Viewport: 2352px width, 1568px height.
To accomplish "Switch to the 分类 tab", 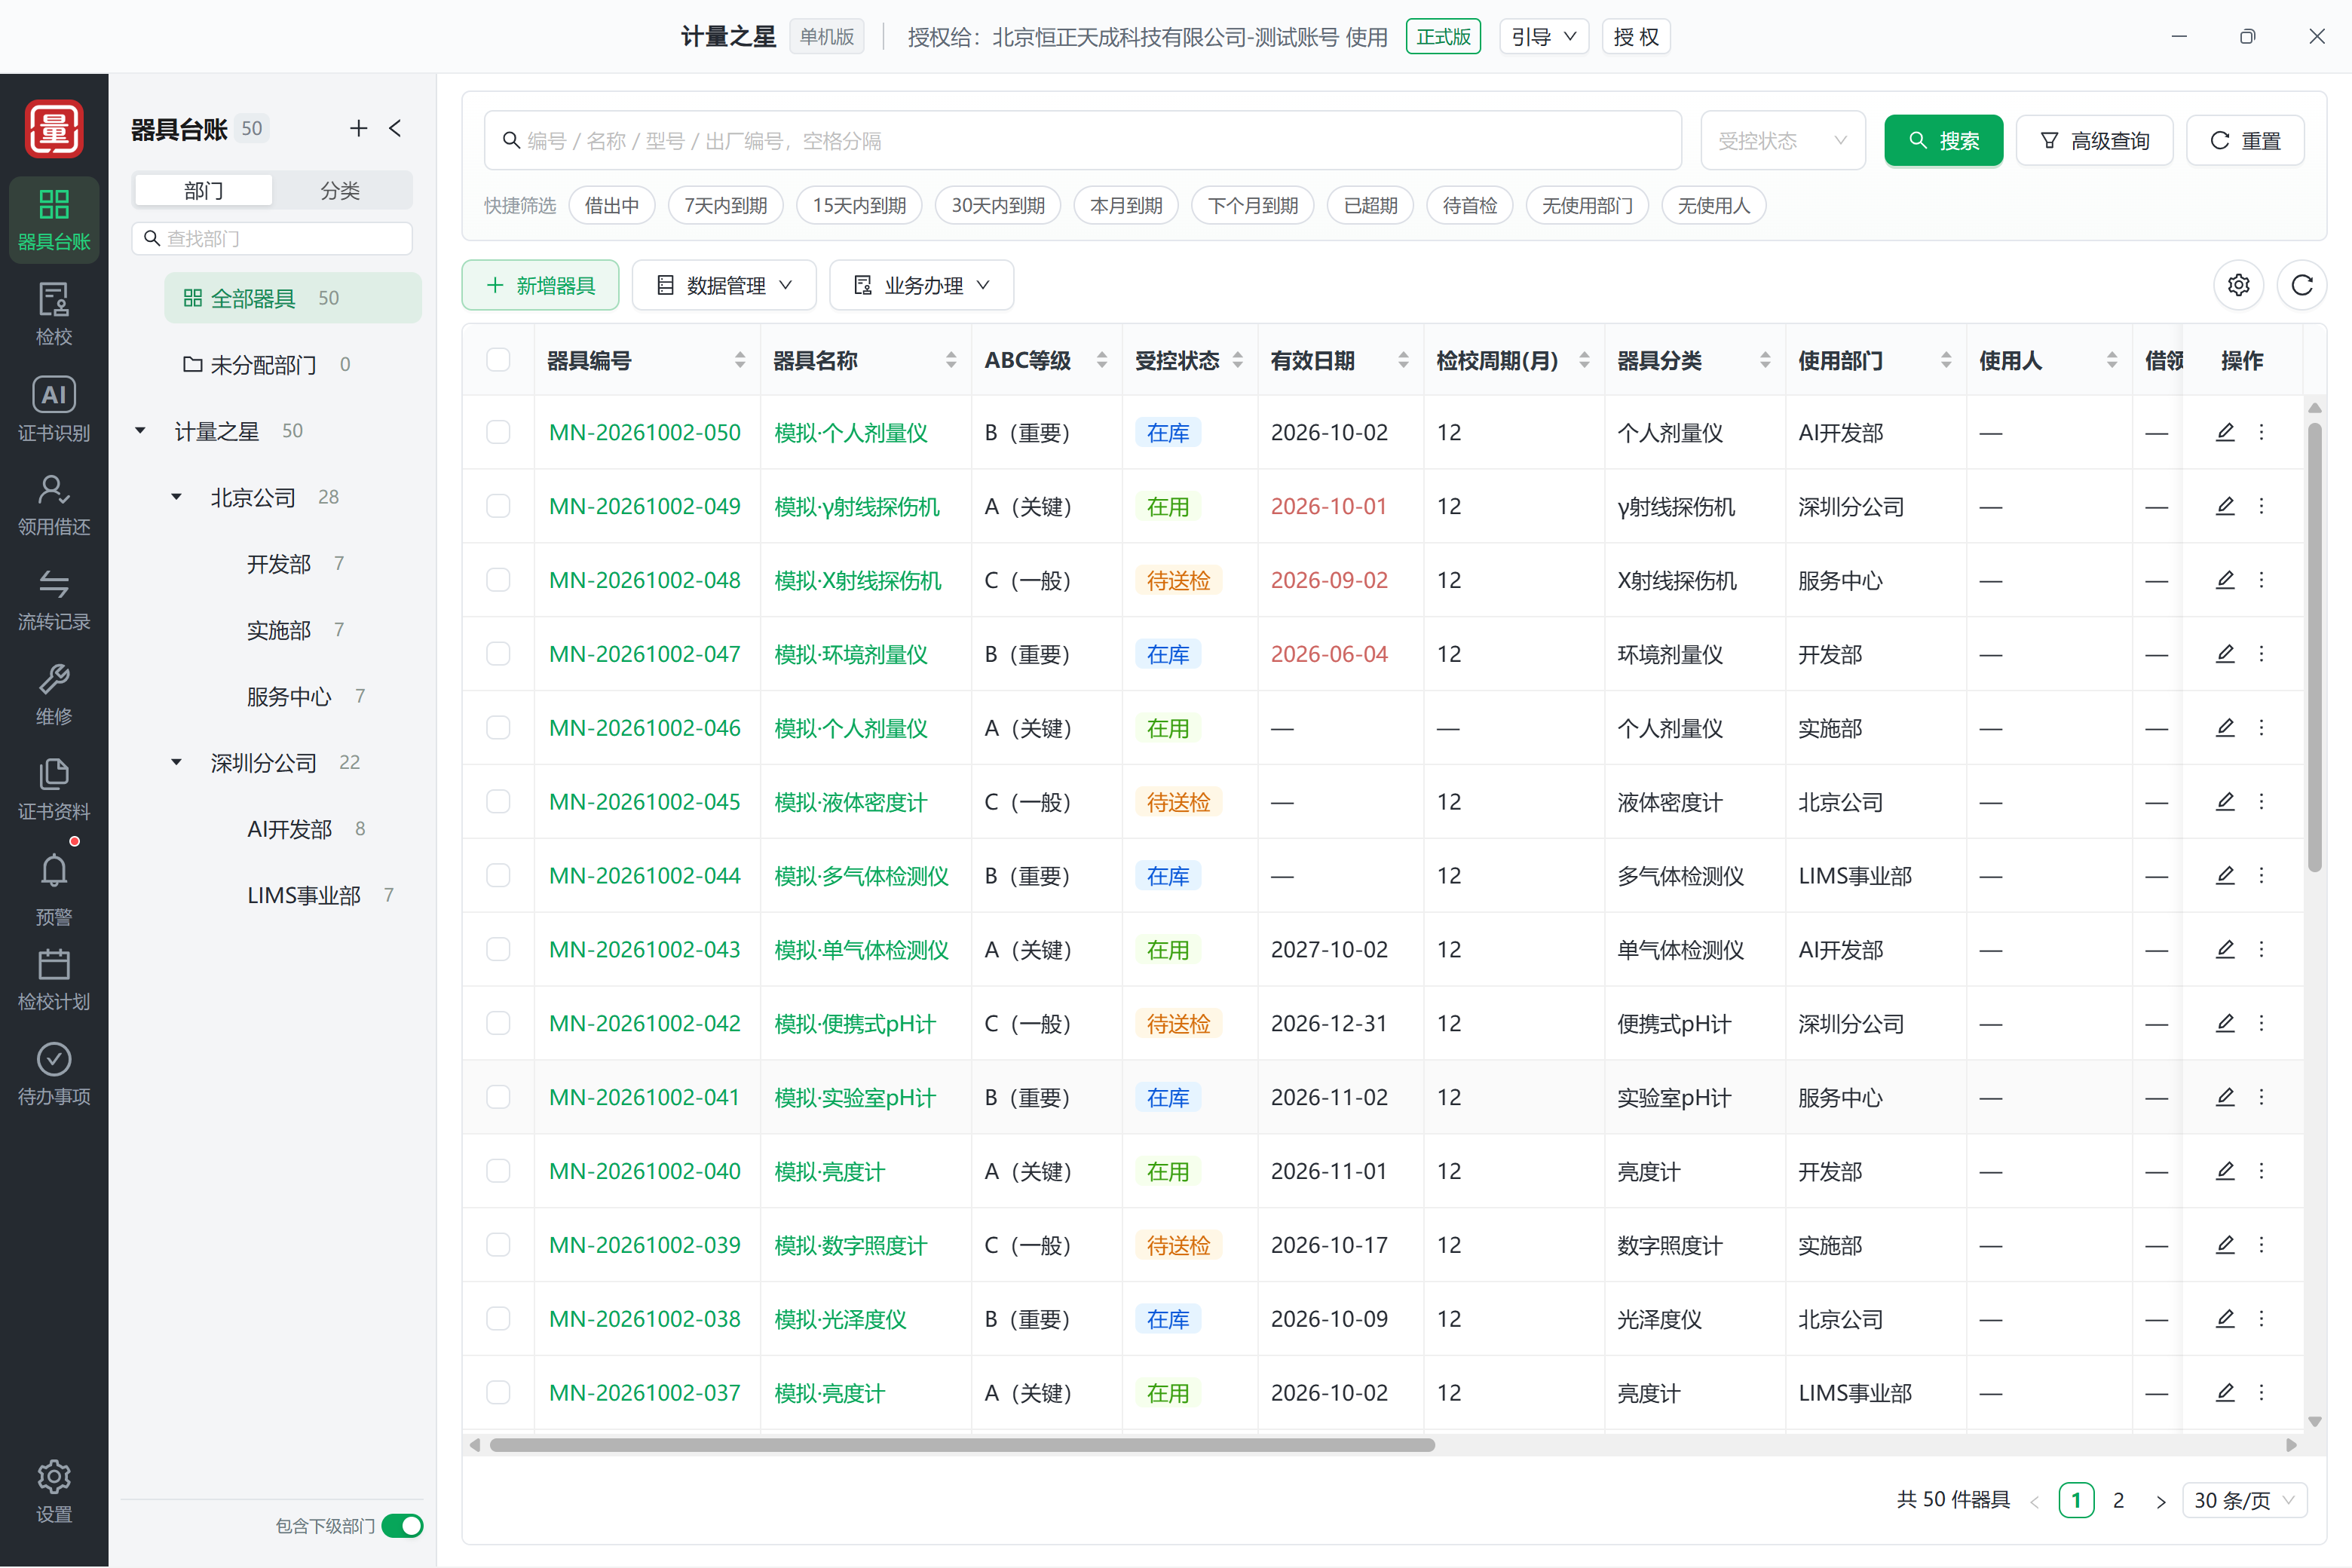I will [340, 190].
